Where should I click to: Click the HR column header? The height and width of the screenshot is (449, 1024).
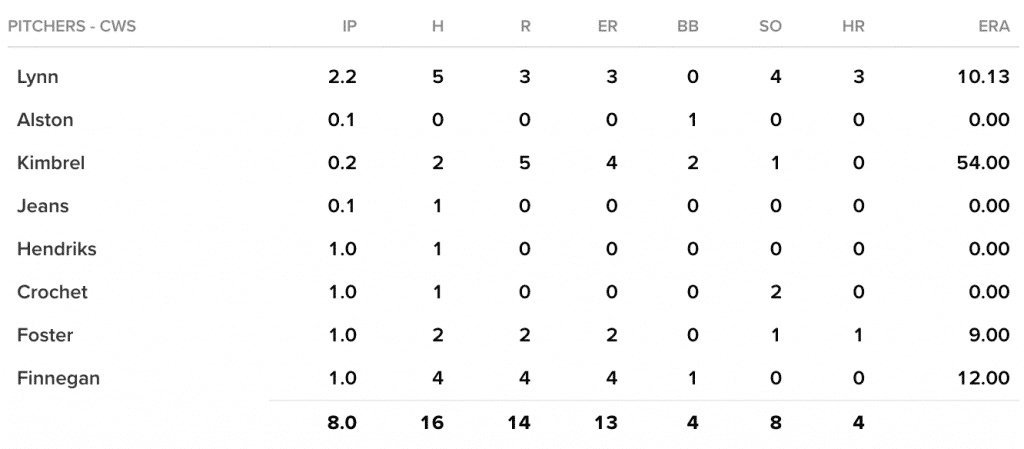tap(853, 27)
